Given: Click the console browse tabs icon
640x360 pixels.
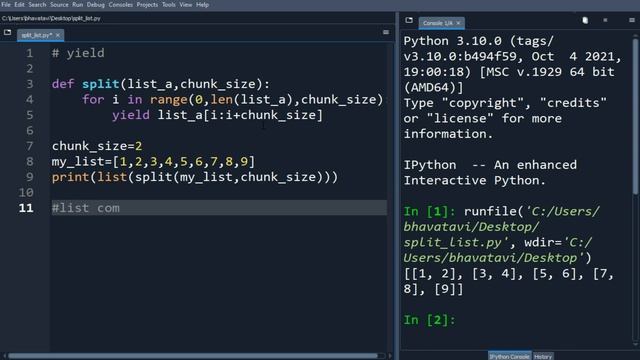Looking at the screenshot, I should [409, 20].
